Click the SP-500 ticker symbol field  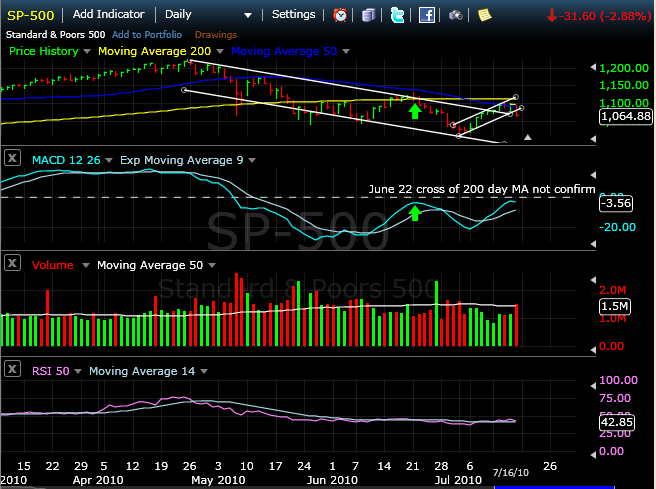[x=31, y=15]
